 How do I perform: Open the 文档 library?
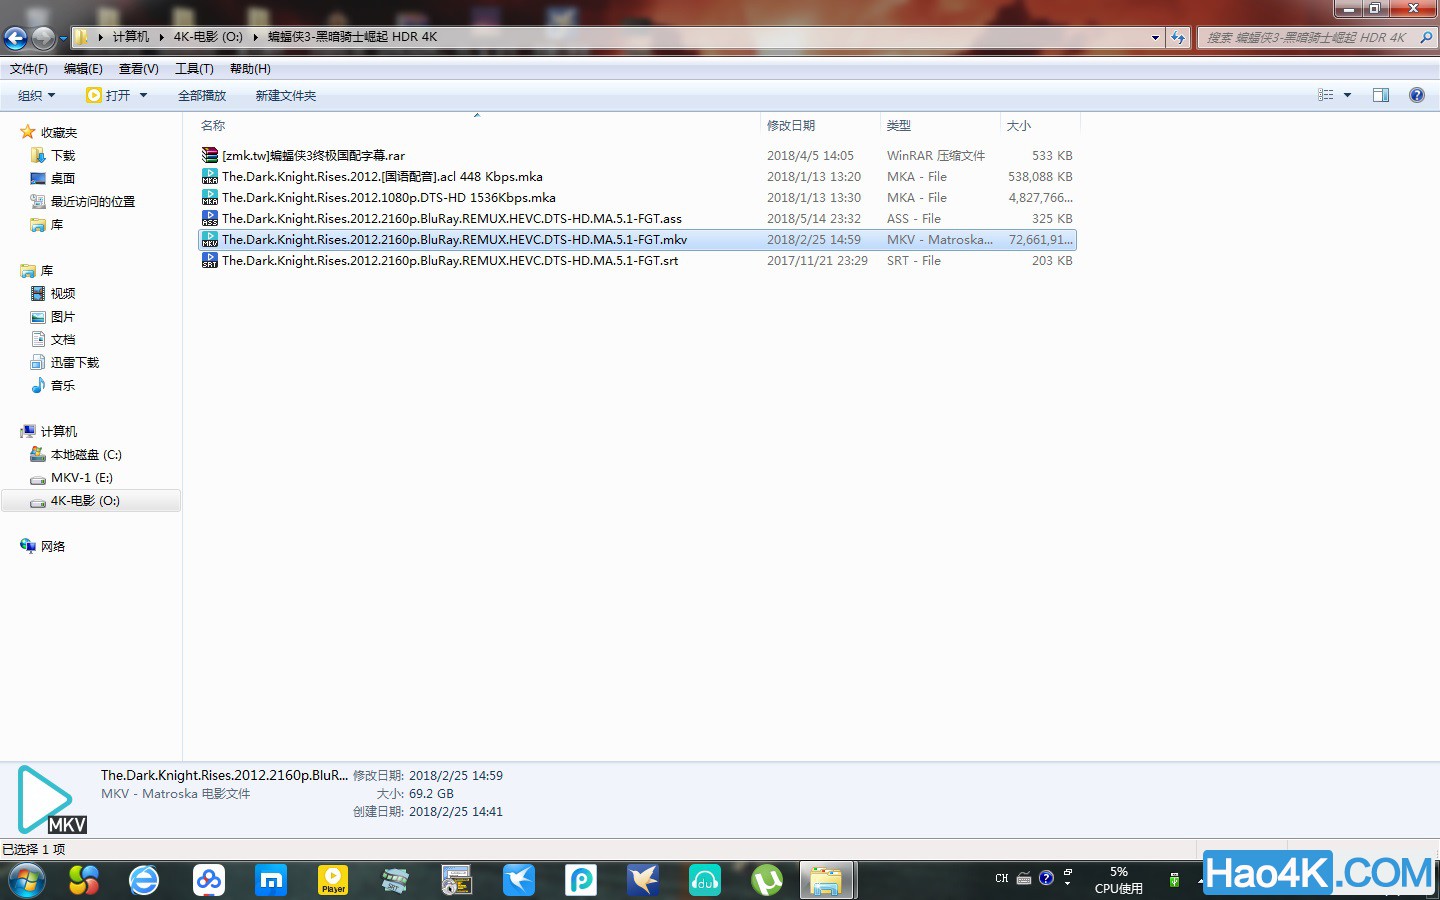[x=63, y=339]
